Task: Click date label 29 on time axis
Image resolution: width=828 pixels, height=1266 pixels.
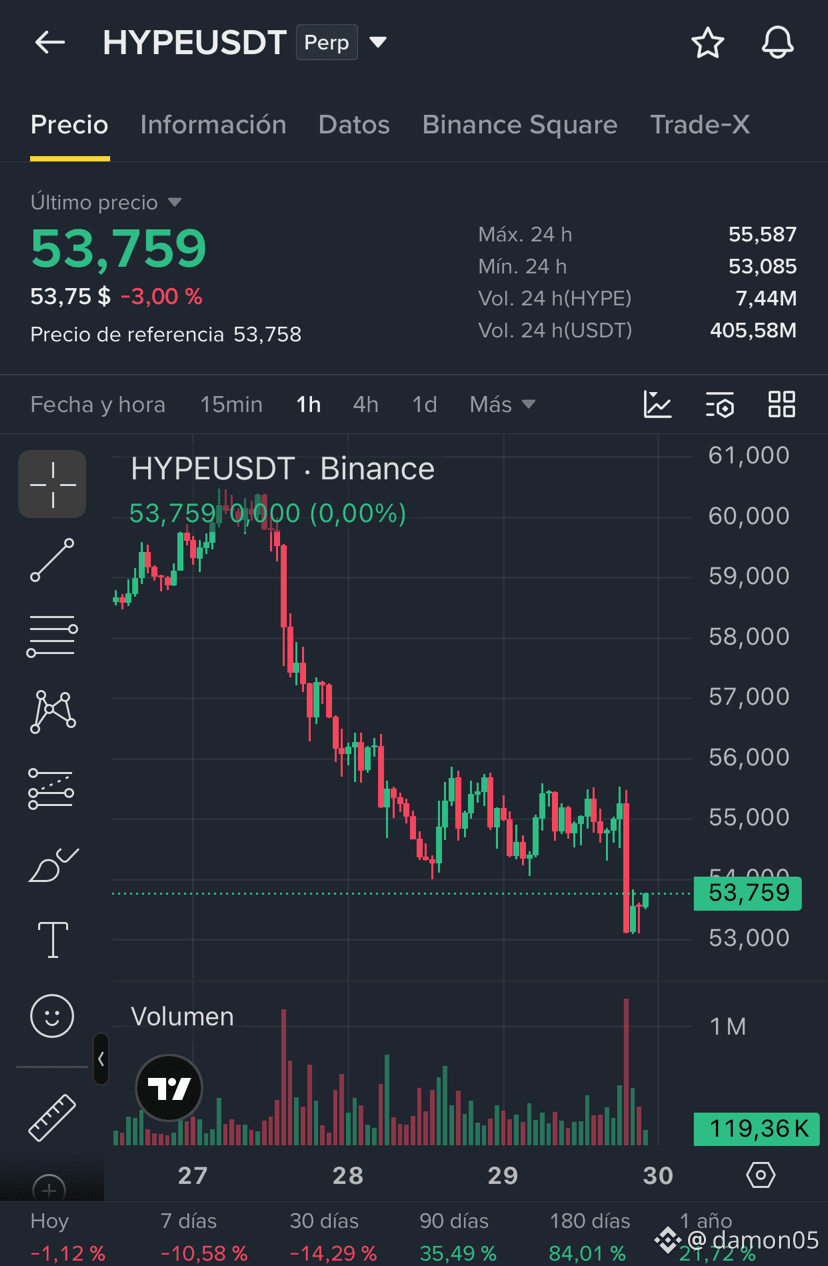Action: coord(502,1175)
